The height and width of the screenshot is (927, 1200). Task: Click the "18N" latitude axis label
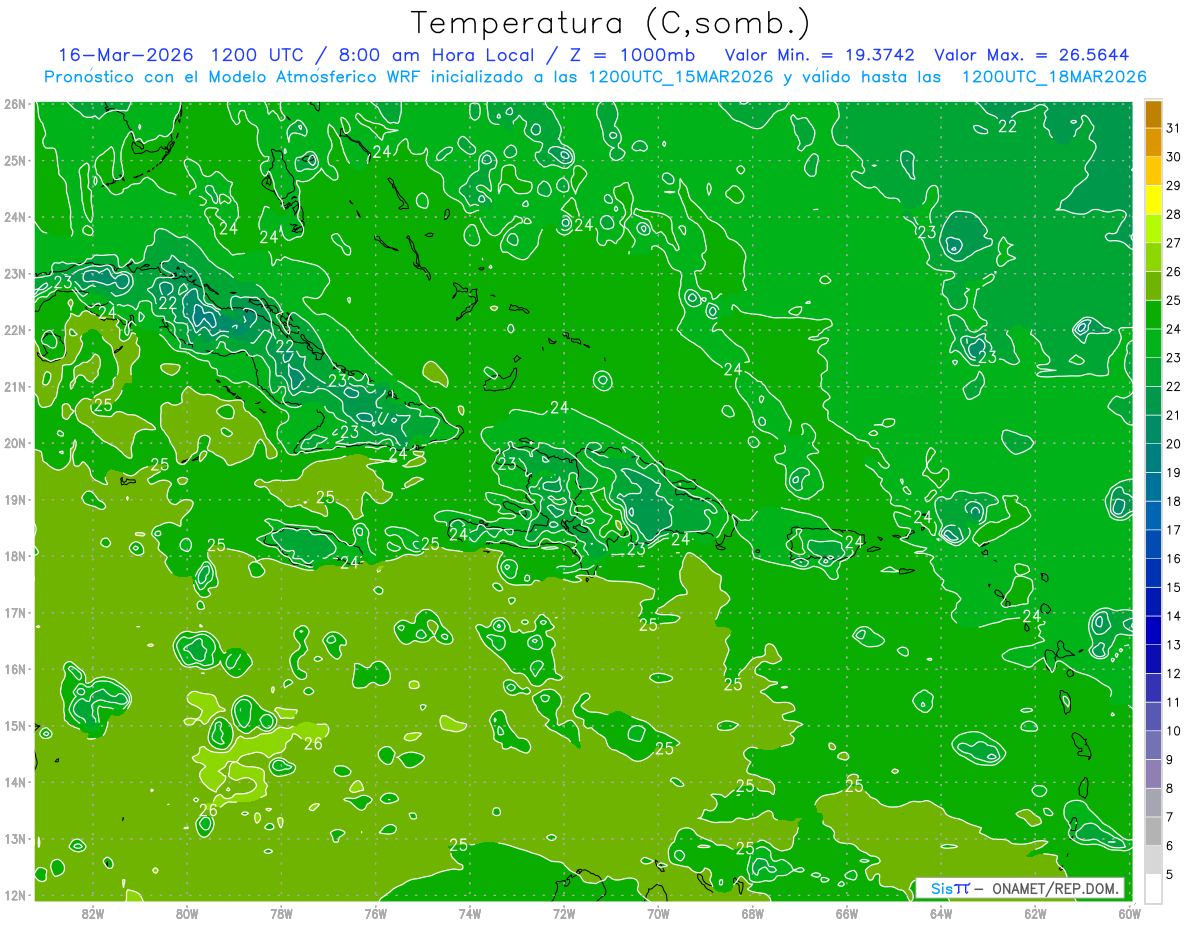14,556
